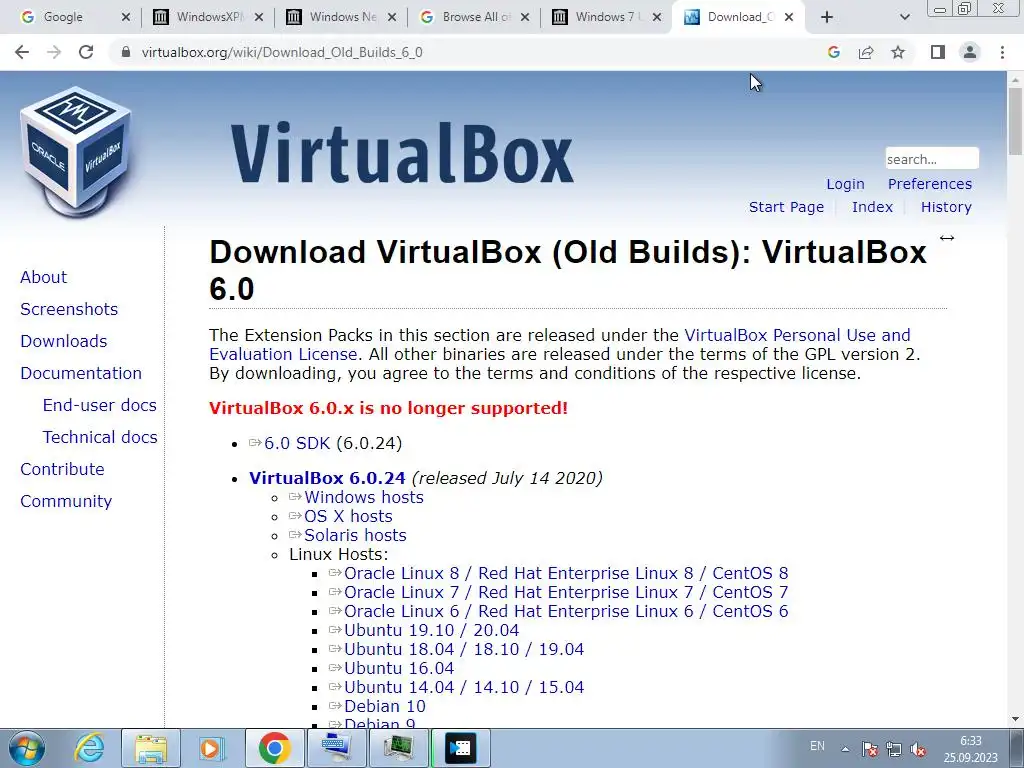Download the Windows hosts package
1024x768 pixels.
[x=364, y=497]
